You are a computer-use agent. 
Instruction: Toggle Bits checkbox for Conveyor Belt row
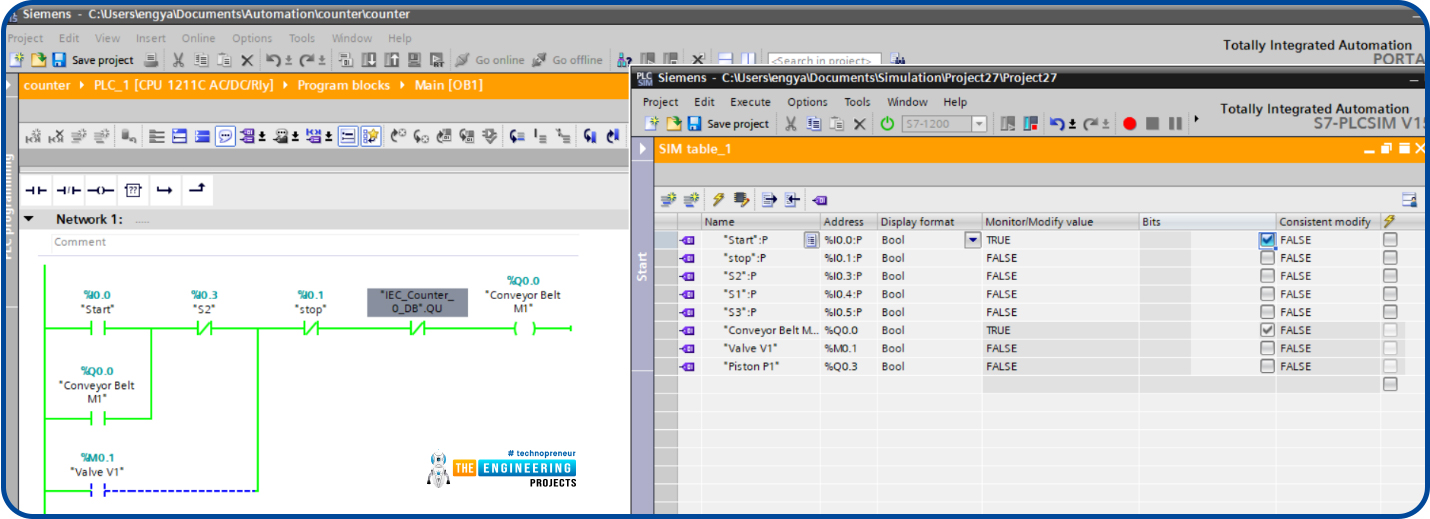click(x=1267, y=330)
